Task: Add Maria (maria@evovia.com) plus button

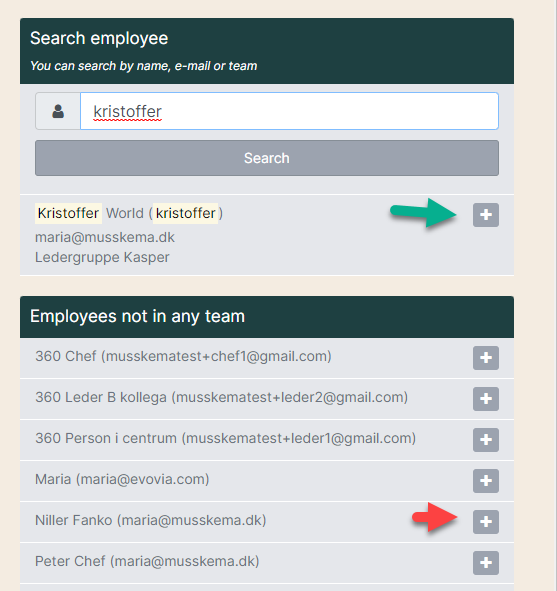Action: tap(486, 481)
